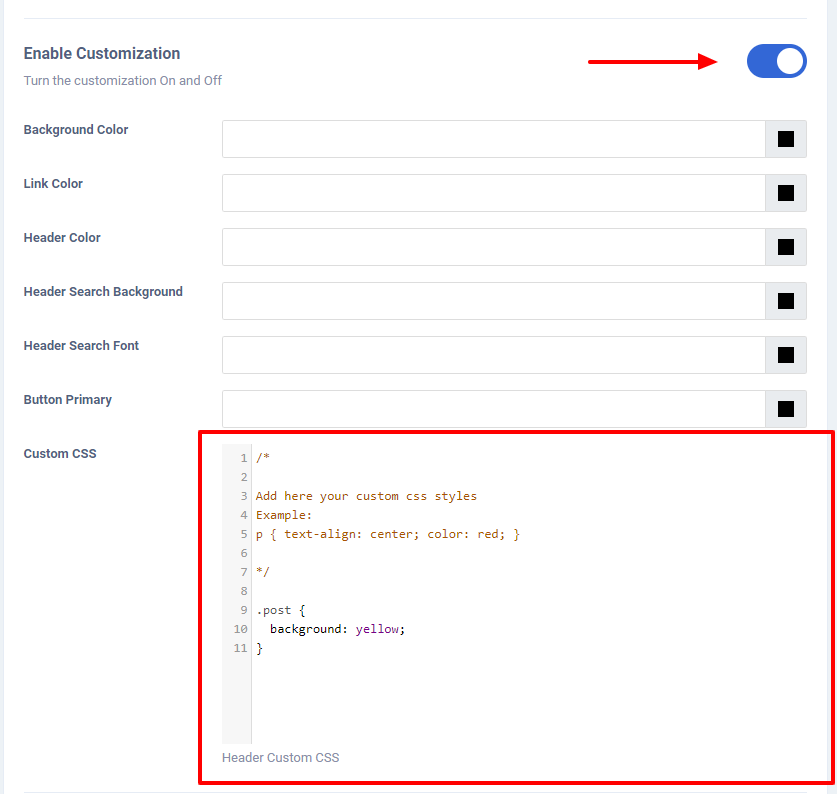Focus the Background Color input field
Screen dimensions: 837x794
[x=494, y=139]
